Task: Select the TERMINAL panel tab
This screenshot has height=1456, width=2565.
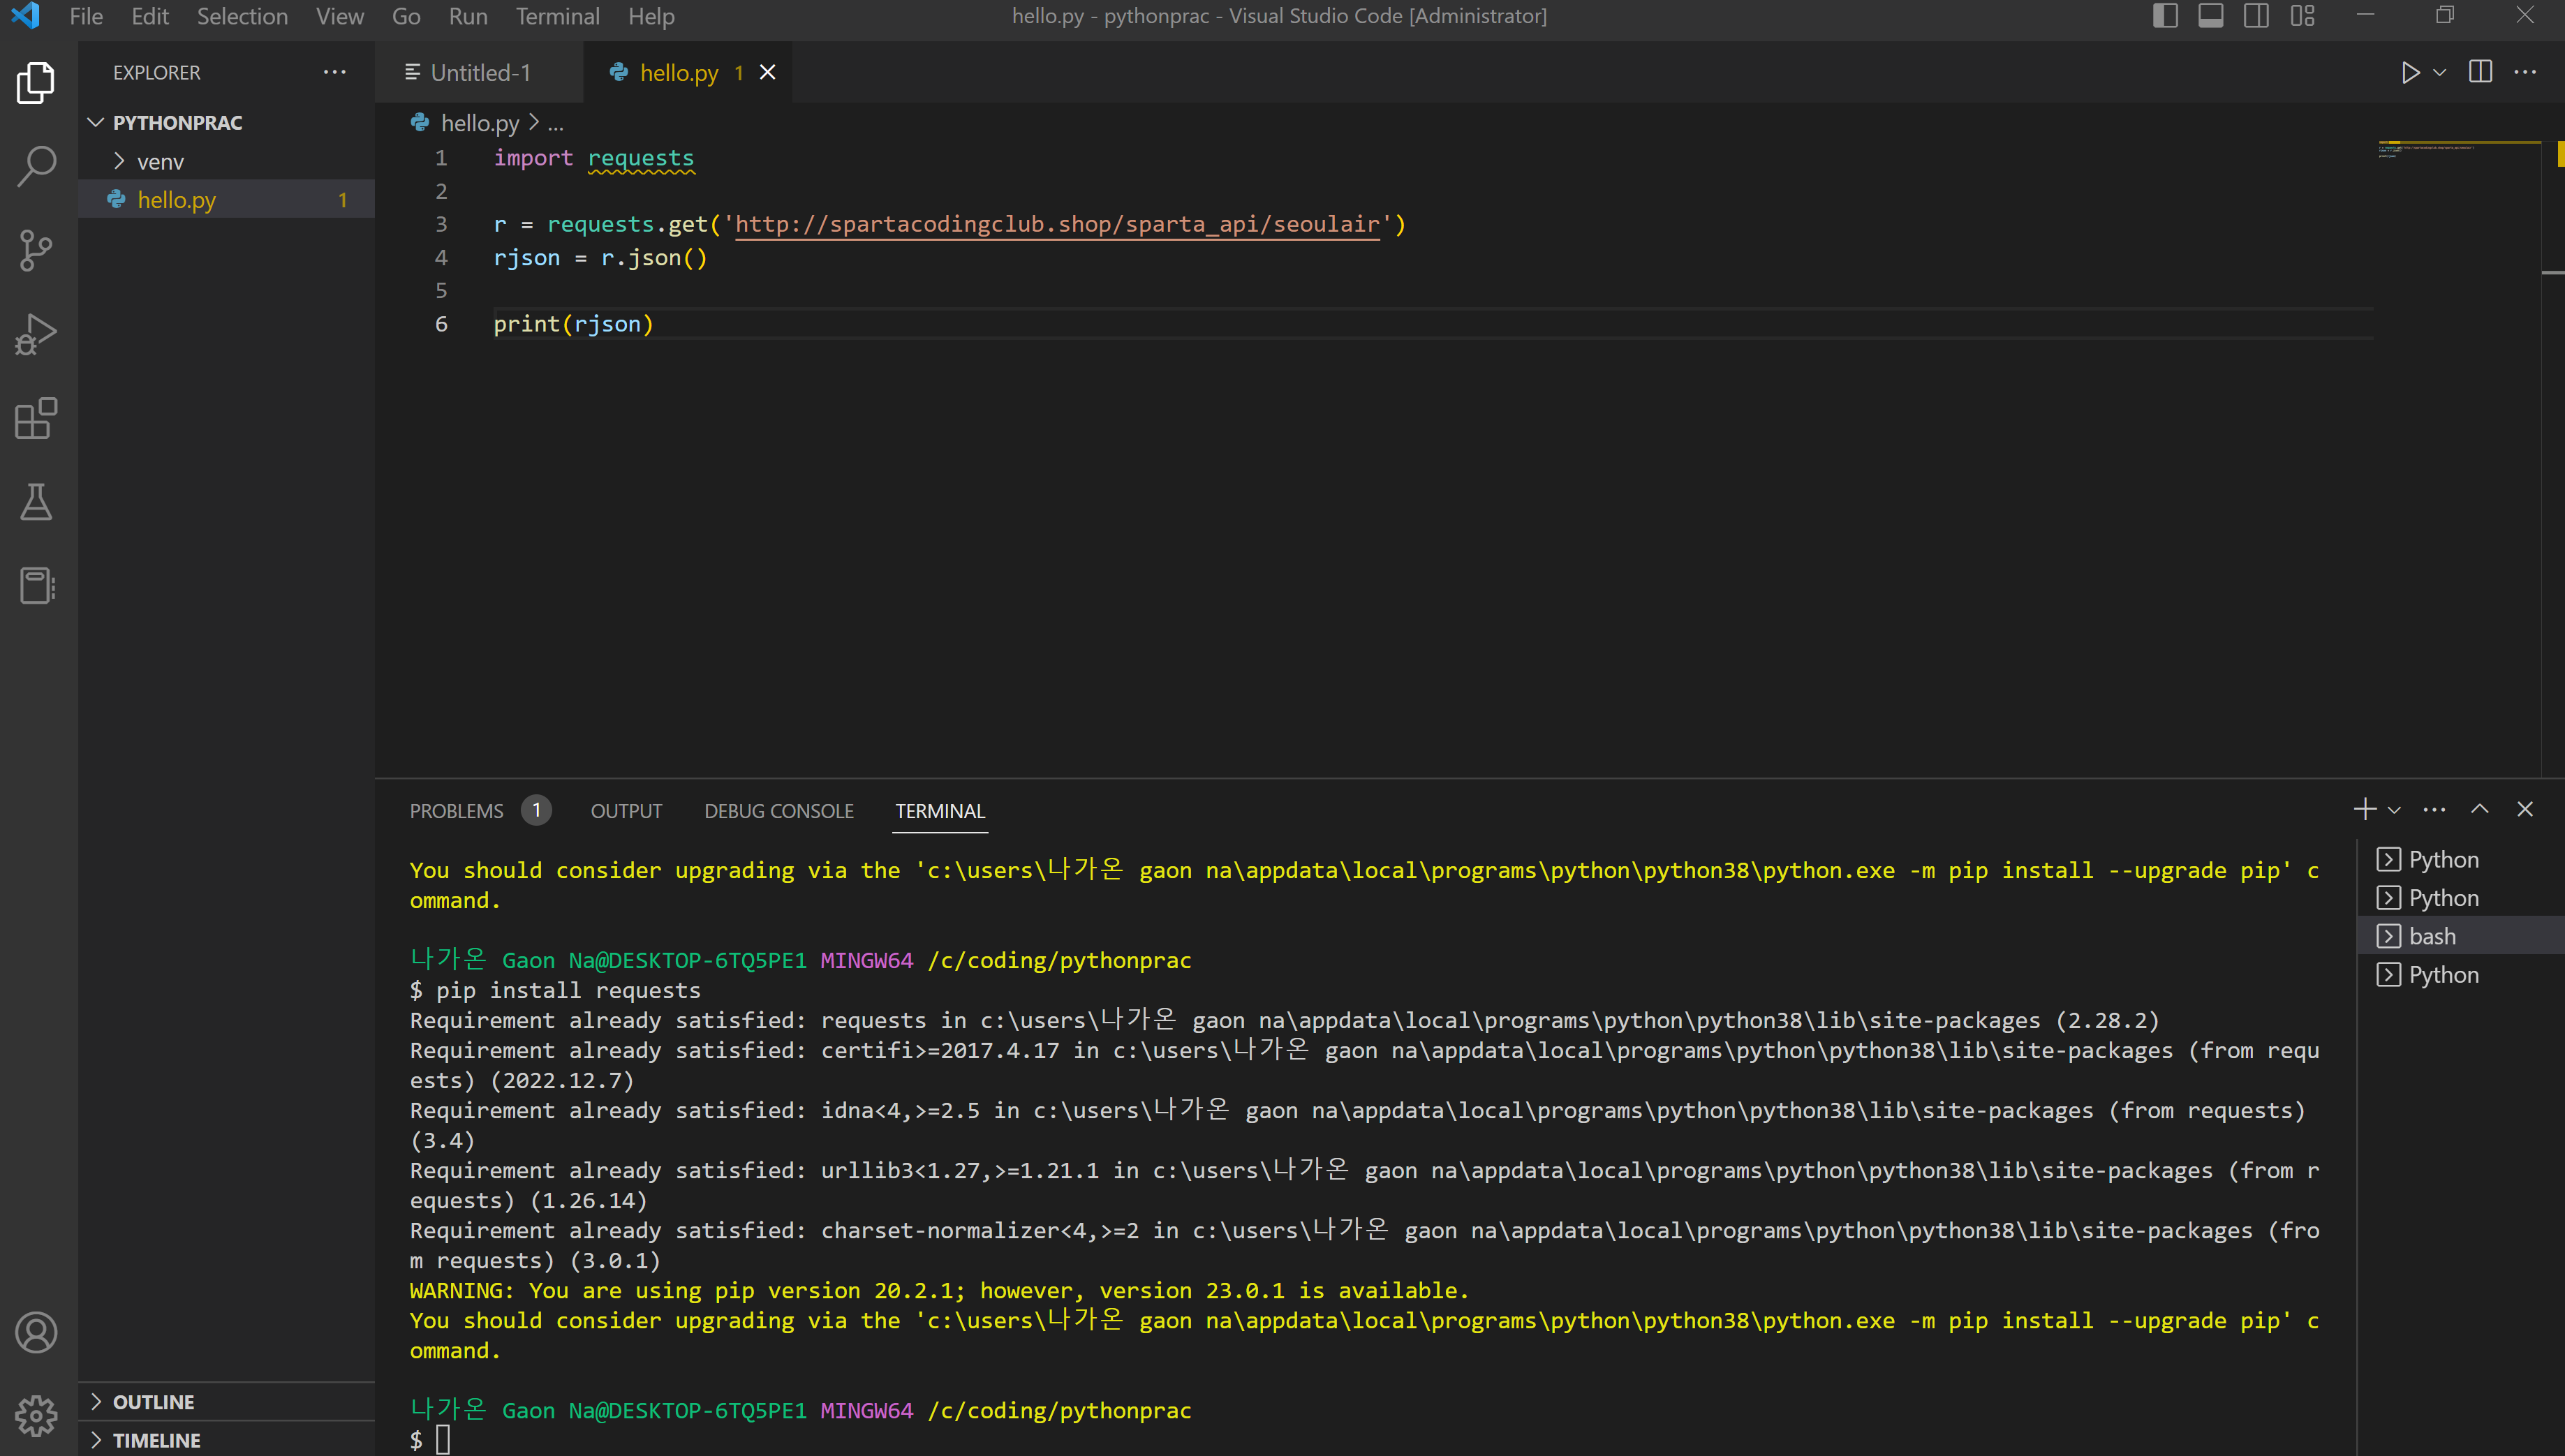Action: coord(940,811)
